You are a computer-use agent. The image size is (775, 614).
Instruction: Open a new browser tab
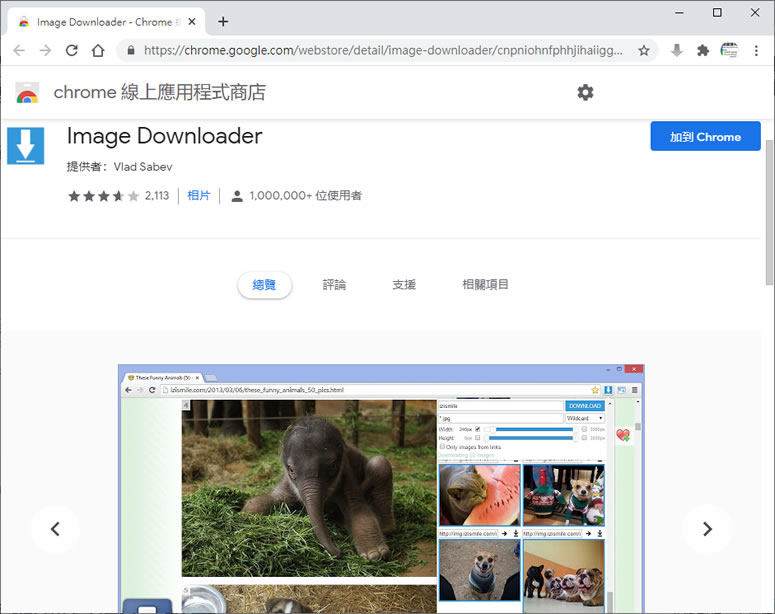pyautogui.click(x=223, y=22)
